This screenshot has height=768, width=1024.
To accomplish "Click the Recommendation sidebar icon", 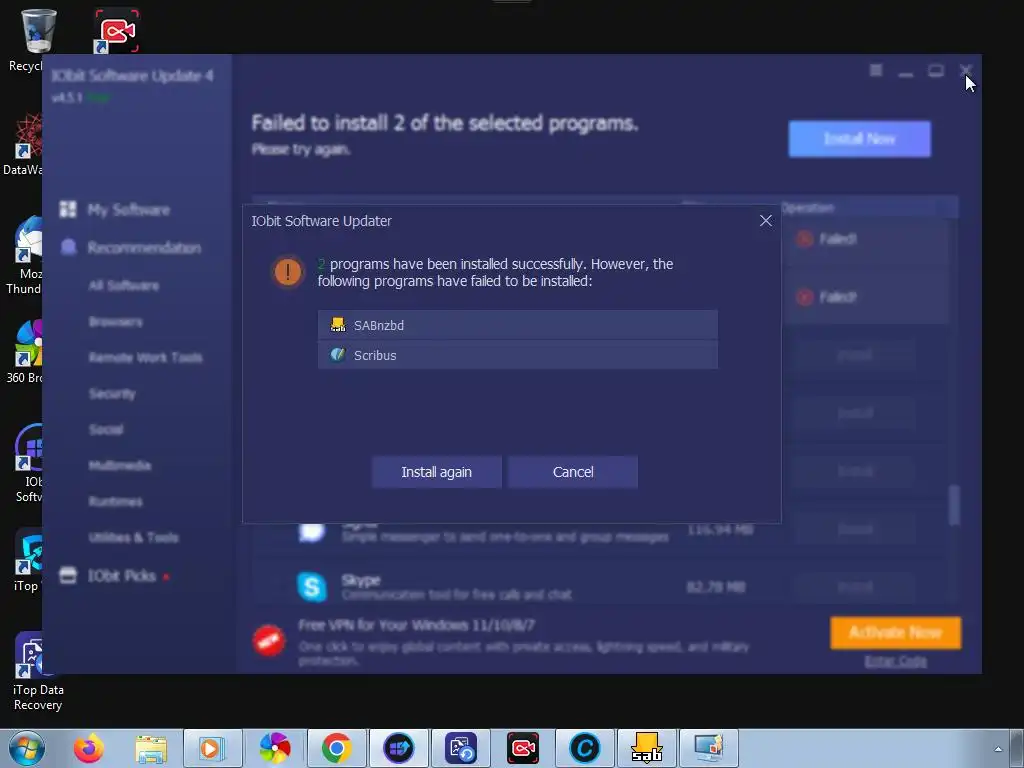I will tap(68, 247).
